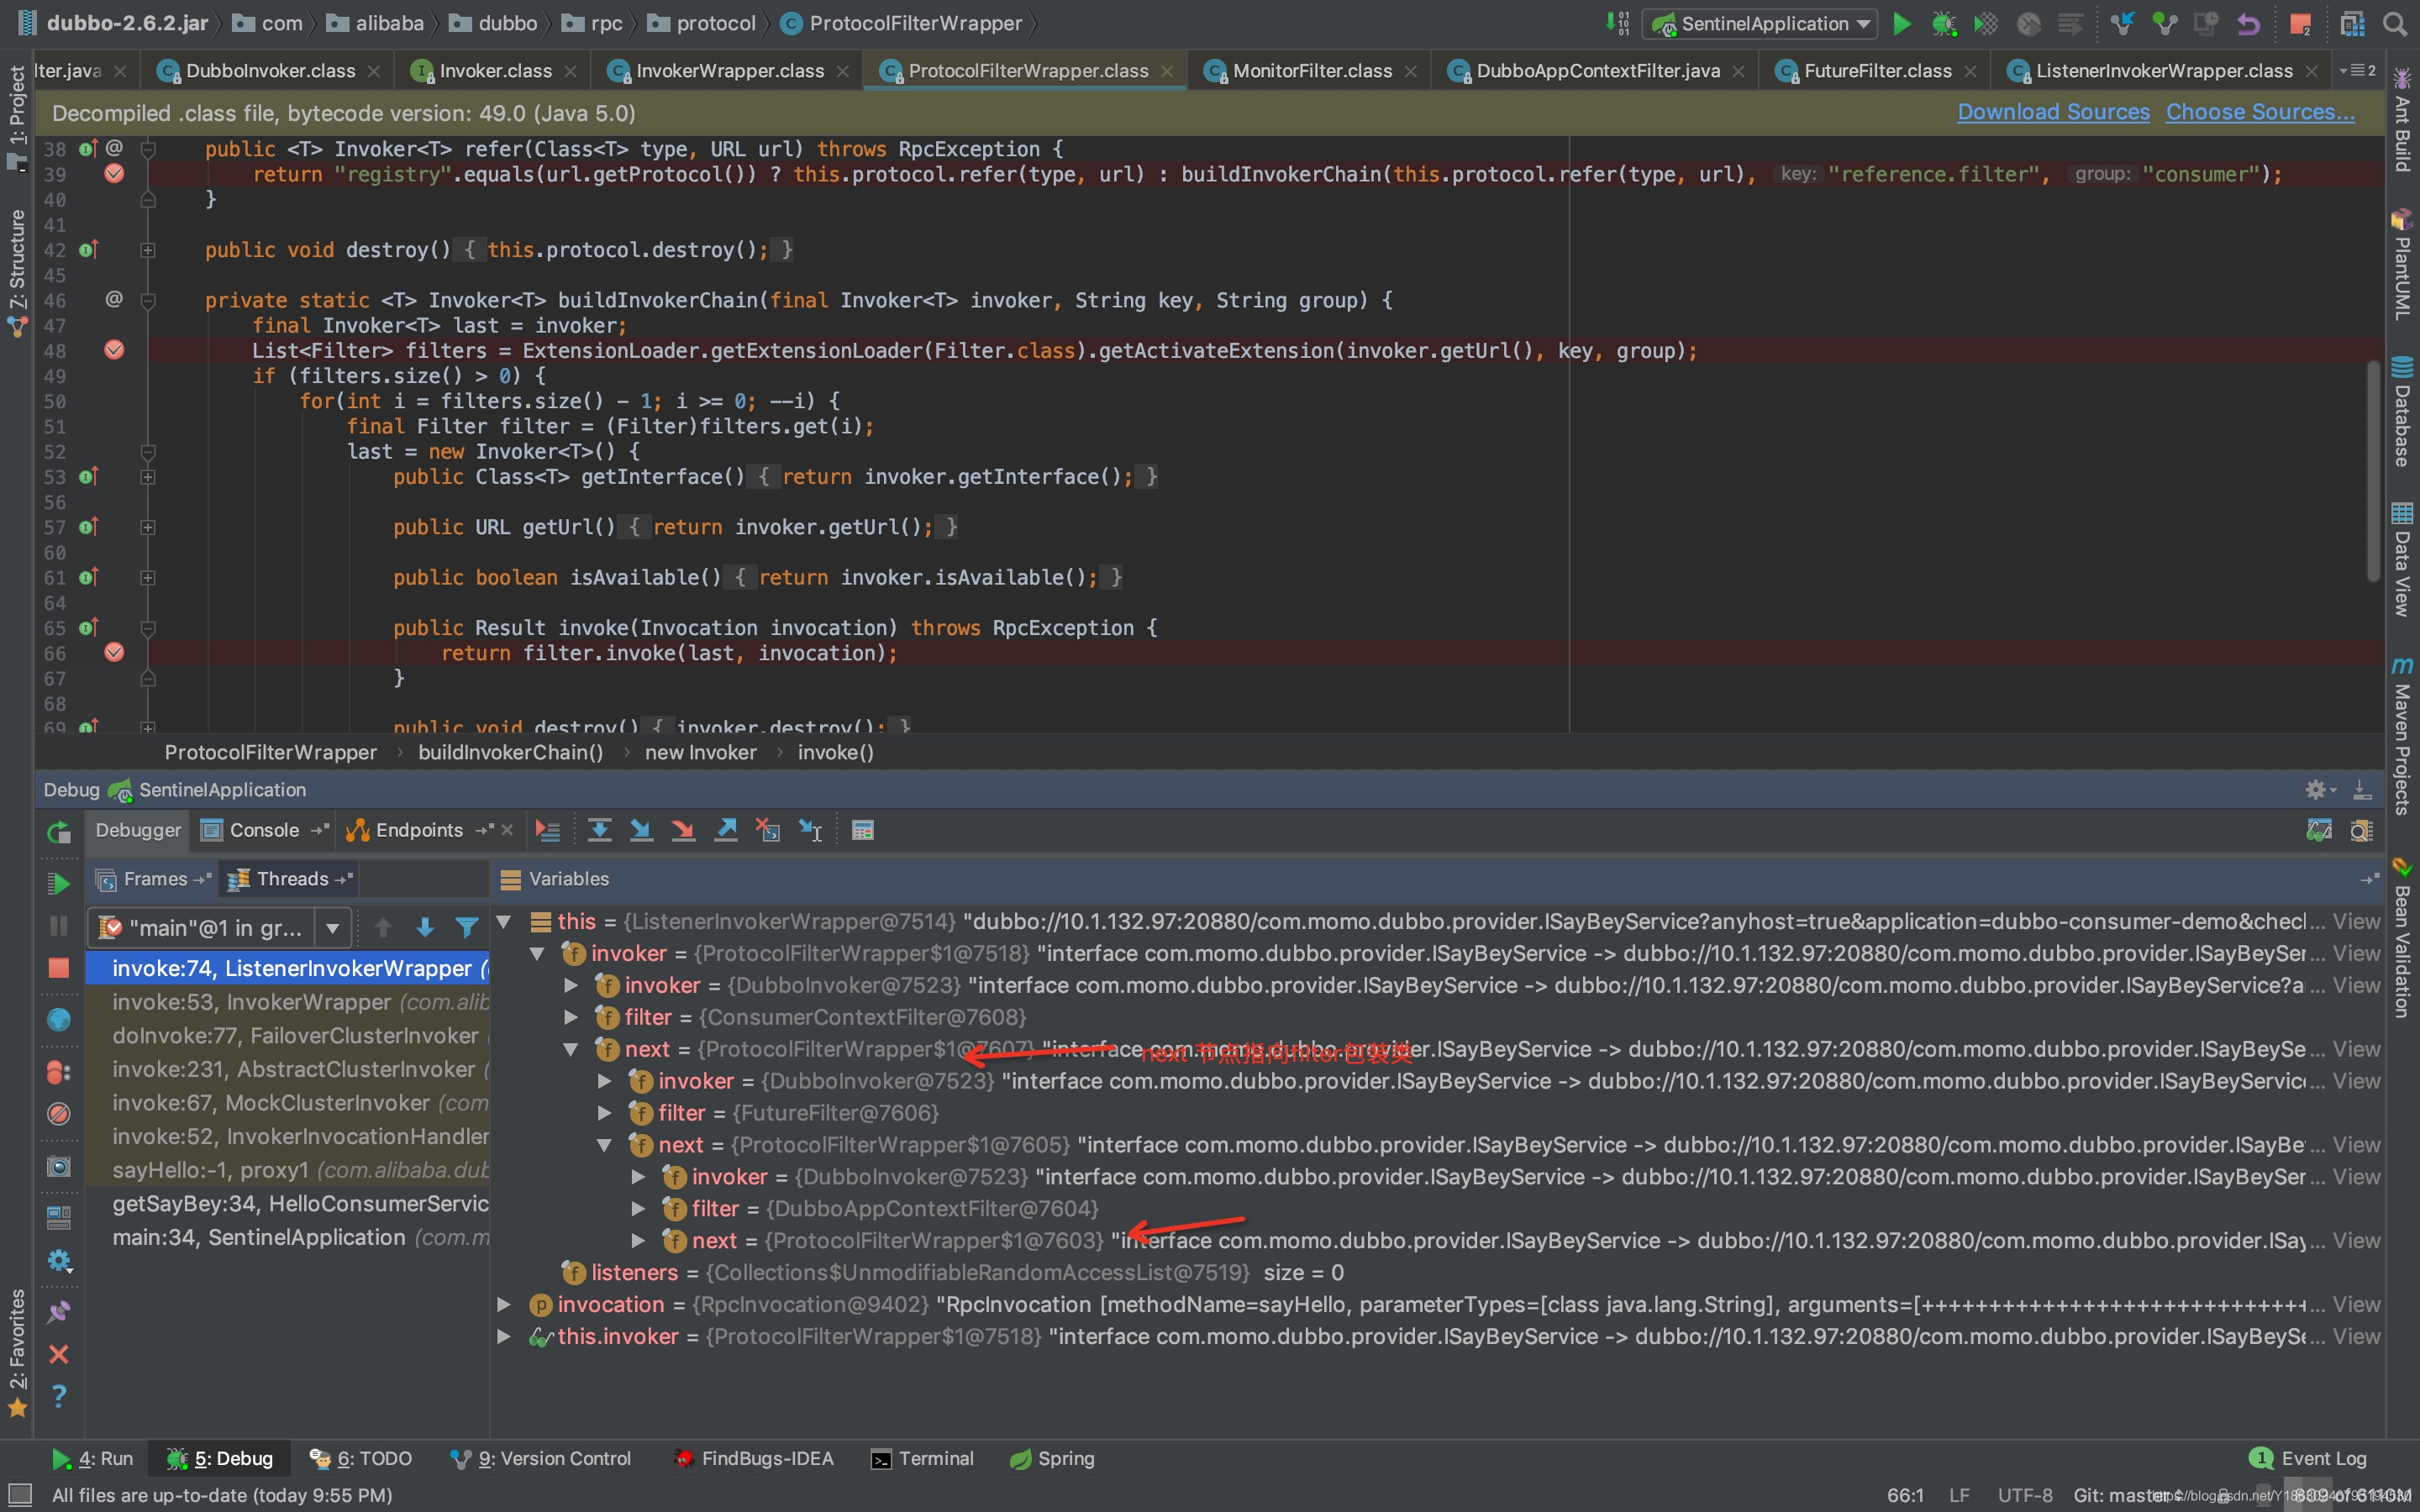
Task: Run with coverage icon in top toolbar
Action: click(x=1986, y=23)
